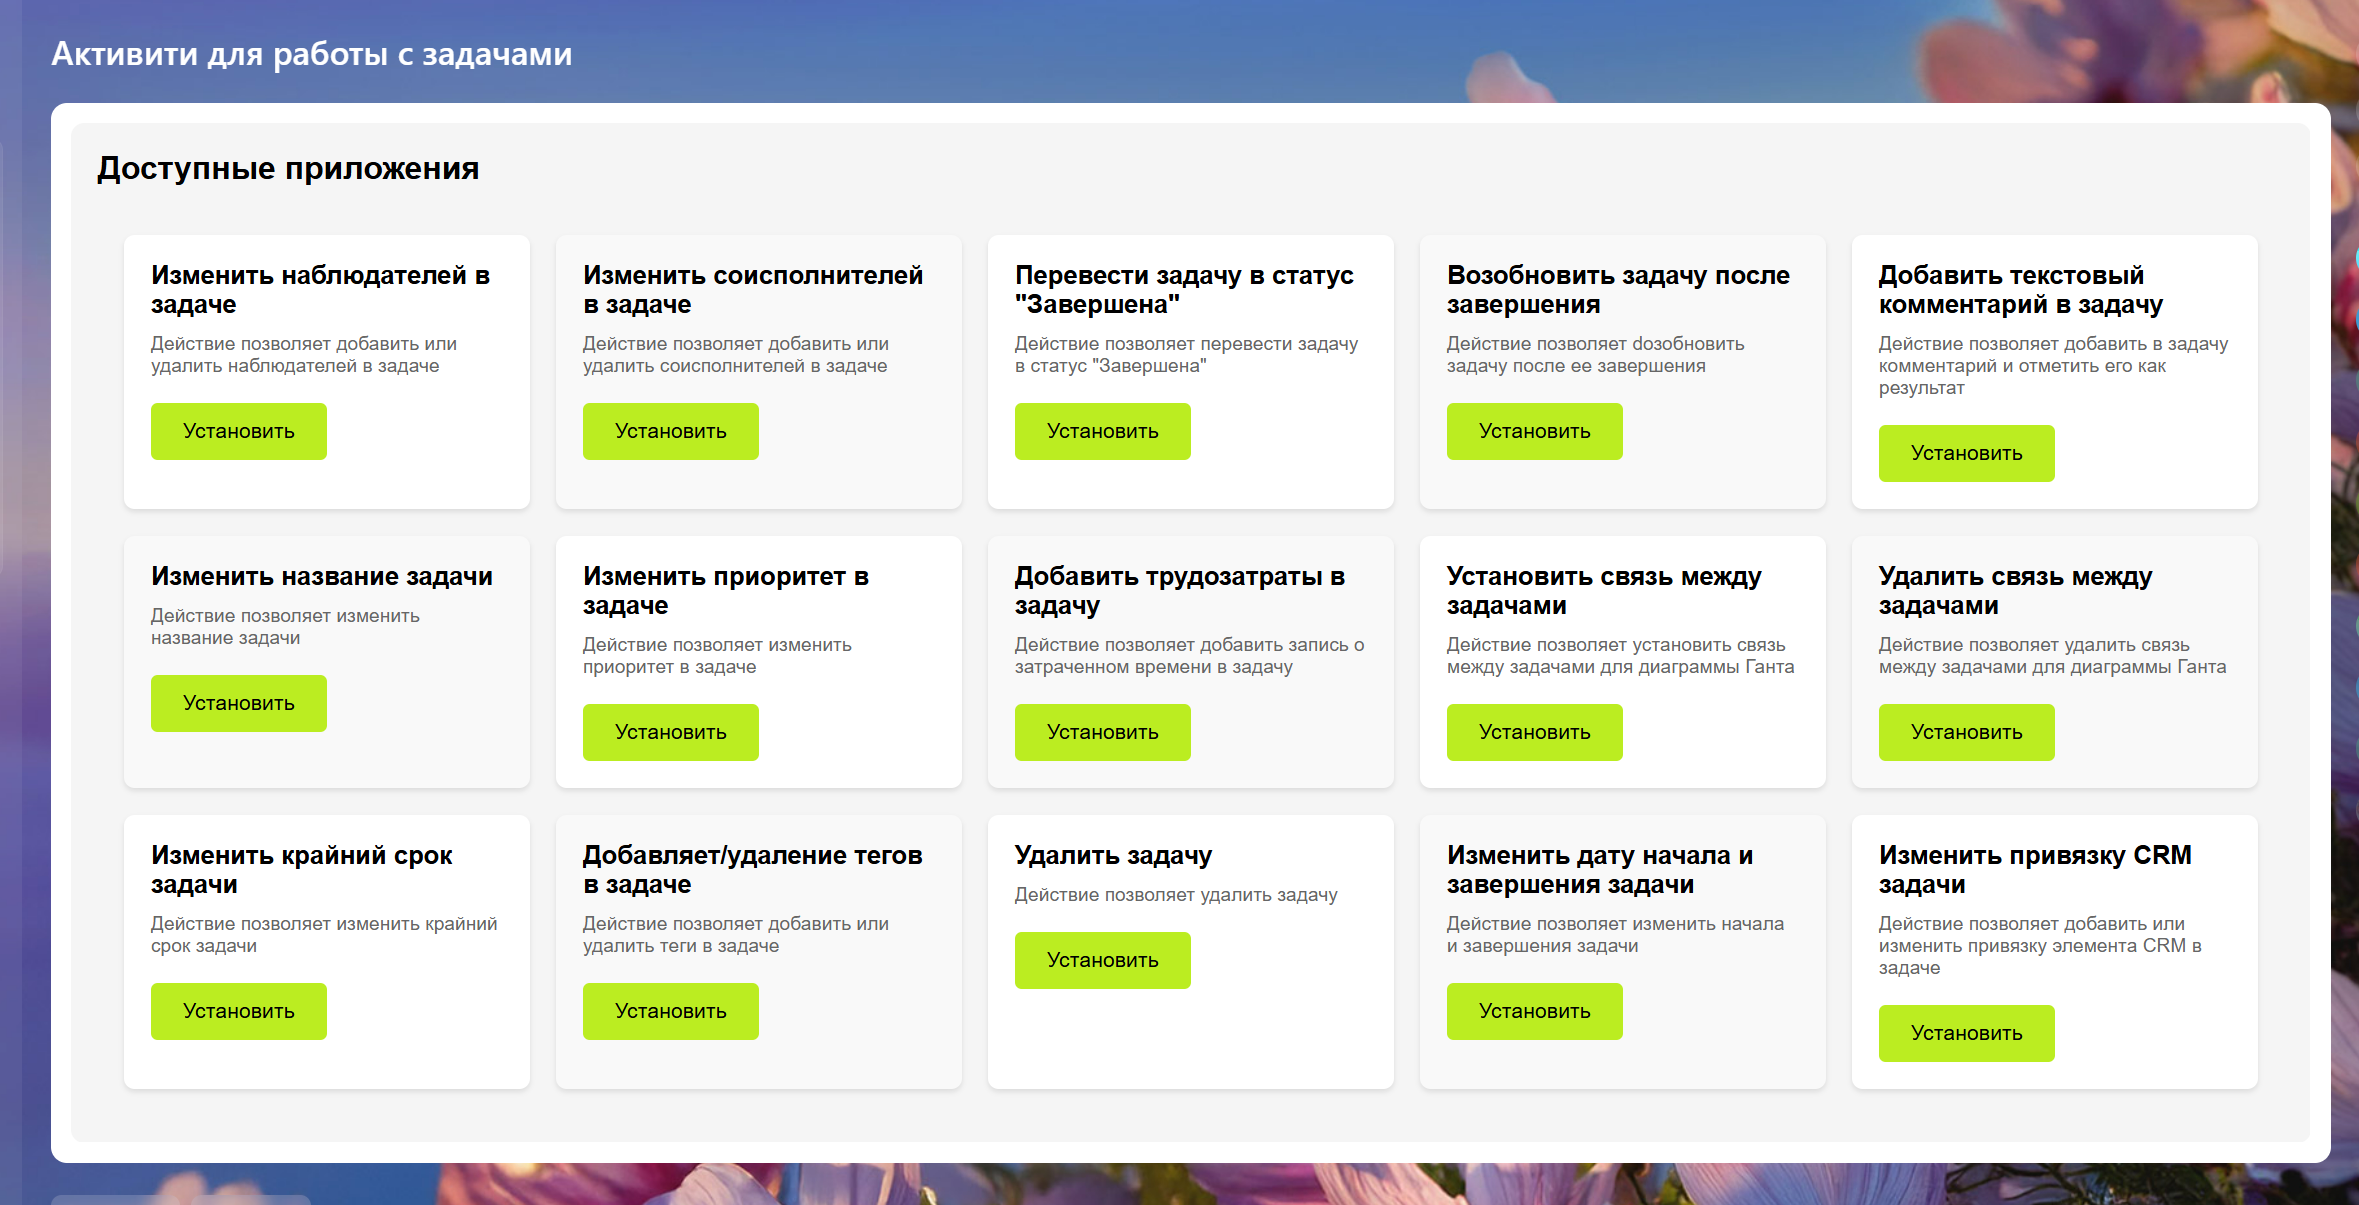Click the page title 'Активити для работы с задачами'
Screen dimensions: 2359x1205
(311, 54)
